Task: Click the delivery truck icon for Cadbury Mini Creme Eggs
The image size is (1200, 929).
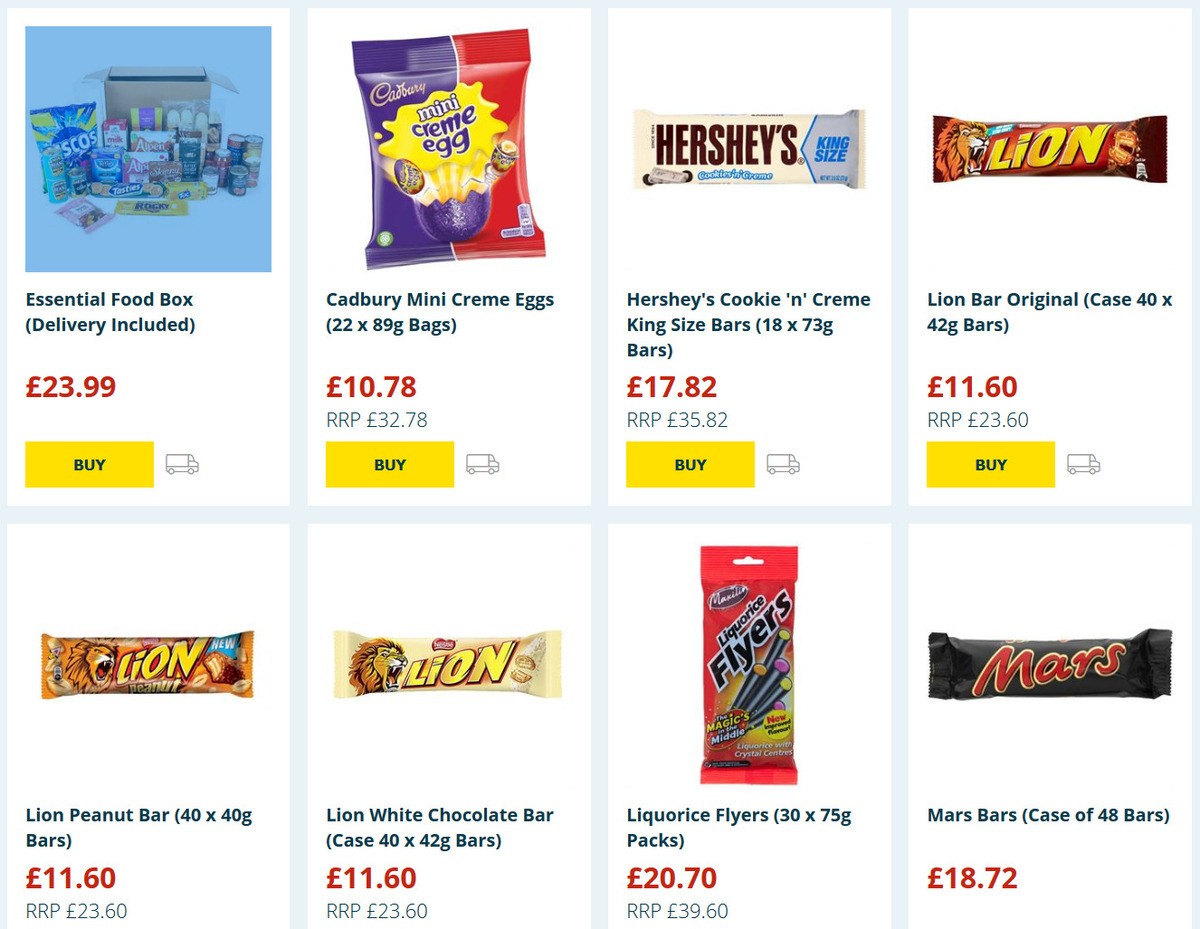Action: pyautogui.click(x=483, y=464)
